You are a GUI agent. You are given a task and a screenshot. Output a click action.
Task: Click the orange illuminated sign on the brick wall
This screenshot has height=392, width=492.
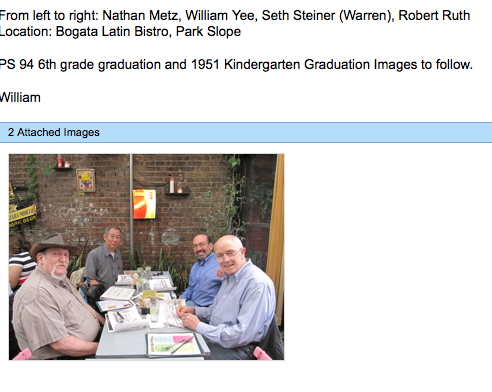click(144, 204)
